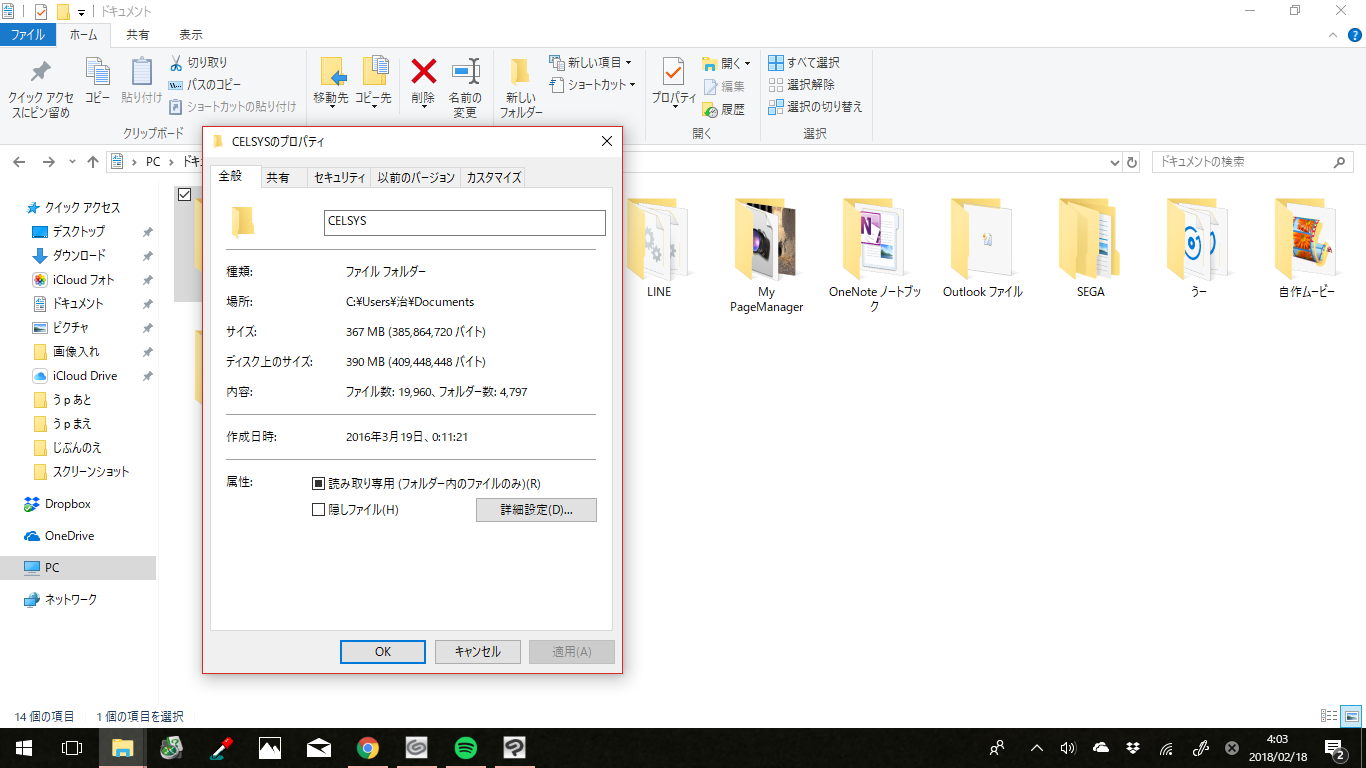The image size is (1366, 768).
Task: Click 名前の変更 (Rename) in the ribbon
Action: click(x=465, y=88)
